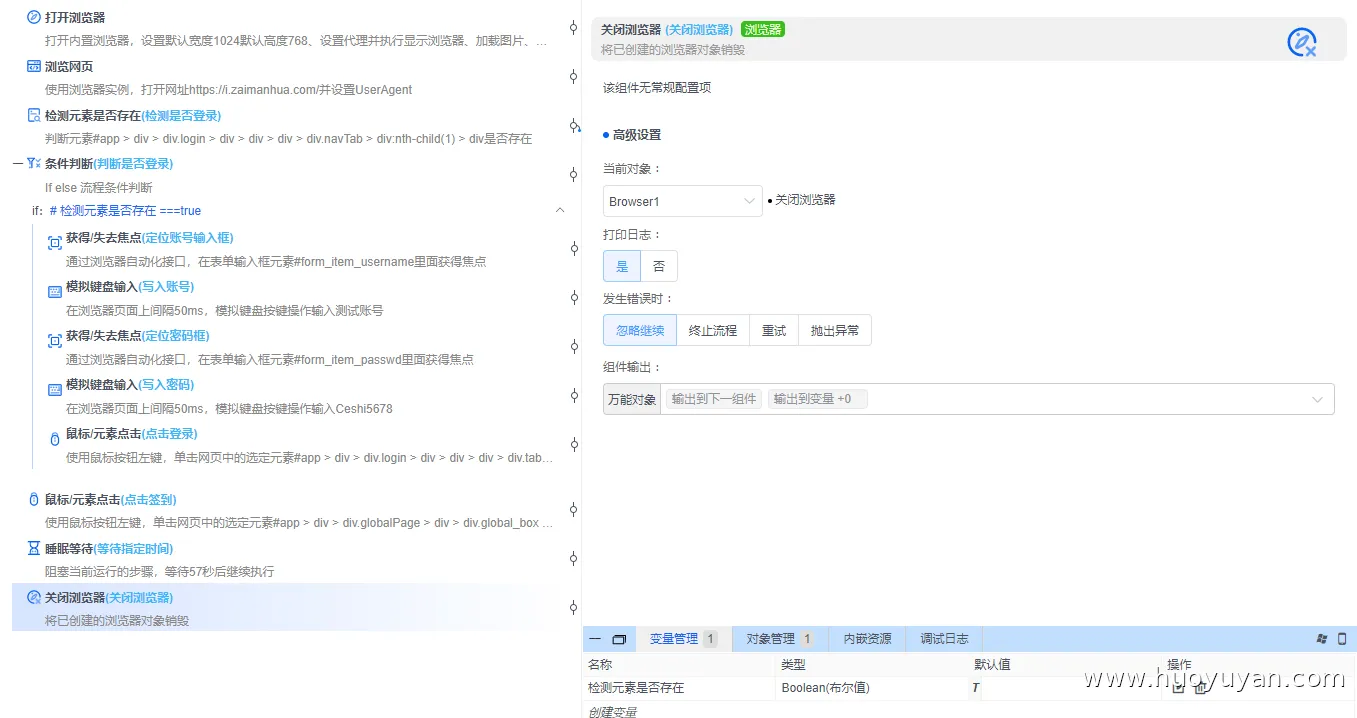
Task: Click the Windows platform icon in the panel bar
Action: point(1322,638)
